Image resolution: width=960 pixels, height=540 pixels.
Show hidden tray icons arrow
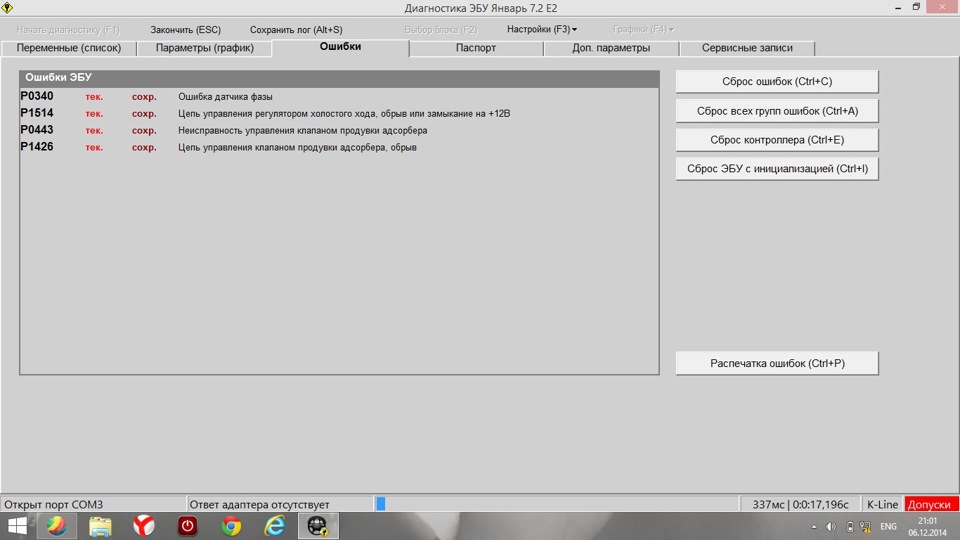pos(814,527)
